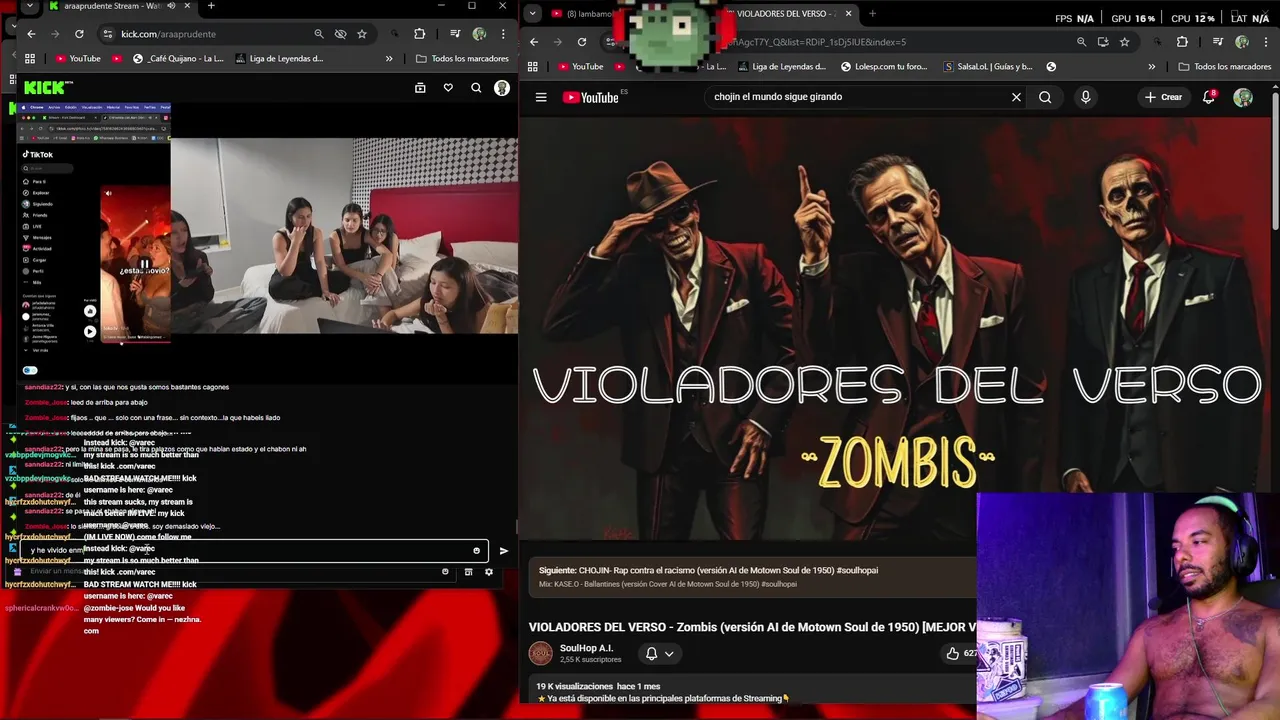Open Lolesp.com bookmark in YouTube window
Viewport: 1280px width, 720px height.
coord(884,67)
